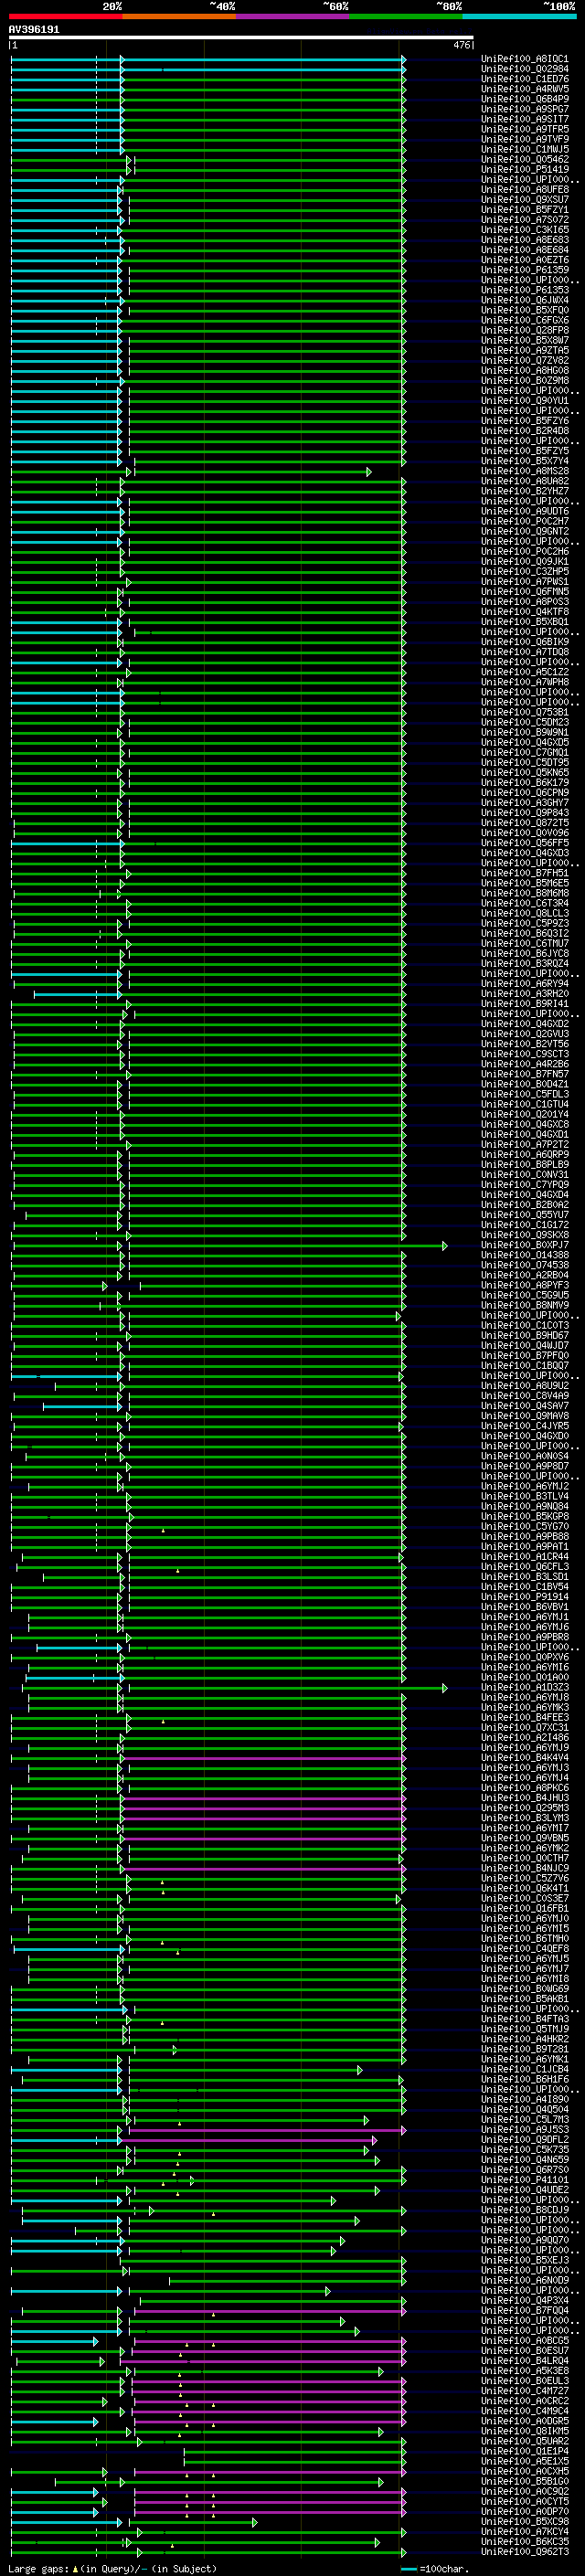Click hit label UniRef100_A0EZT6

(x=524, y=260)
